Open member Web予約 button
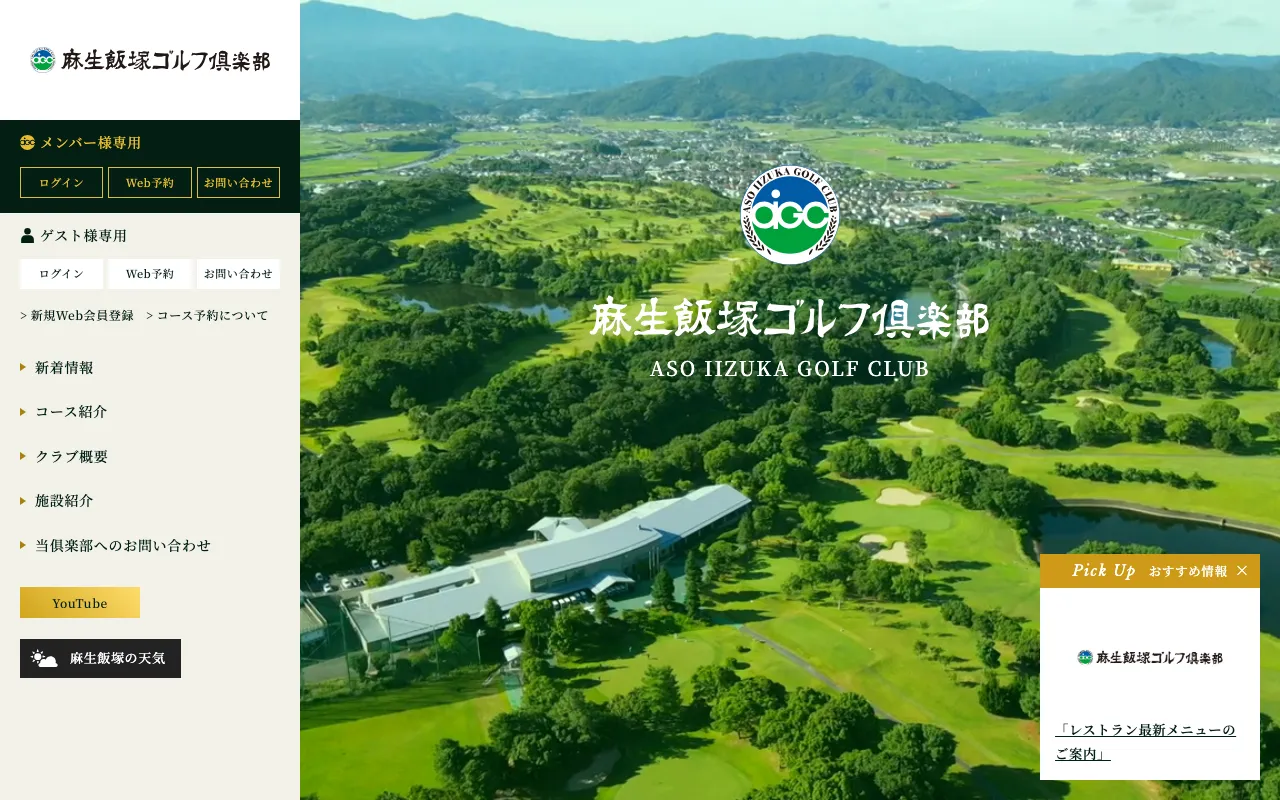Viewport: 1280px width, 800px height. pyautogui.click(x=150, y=183)
